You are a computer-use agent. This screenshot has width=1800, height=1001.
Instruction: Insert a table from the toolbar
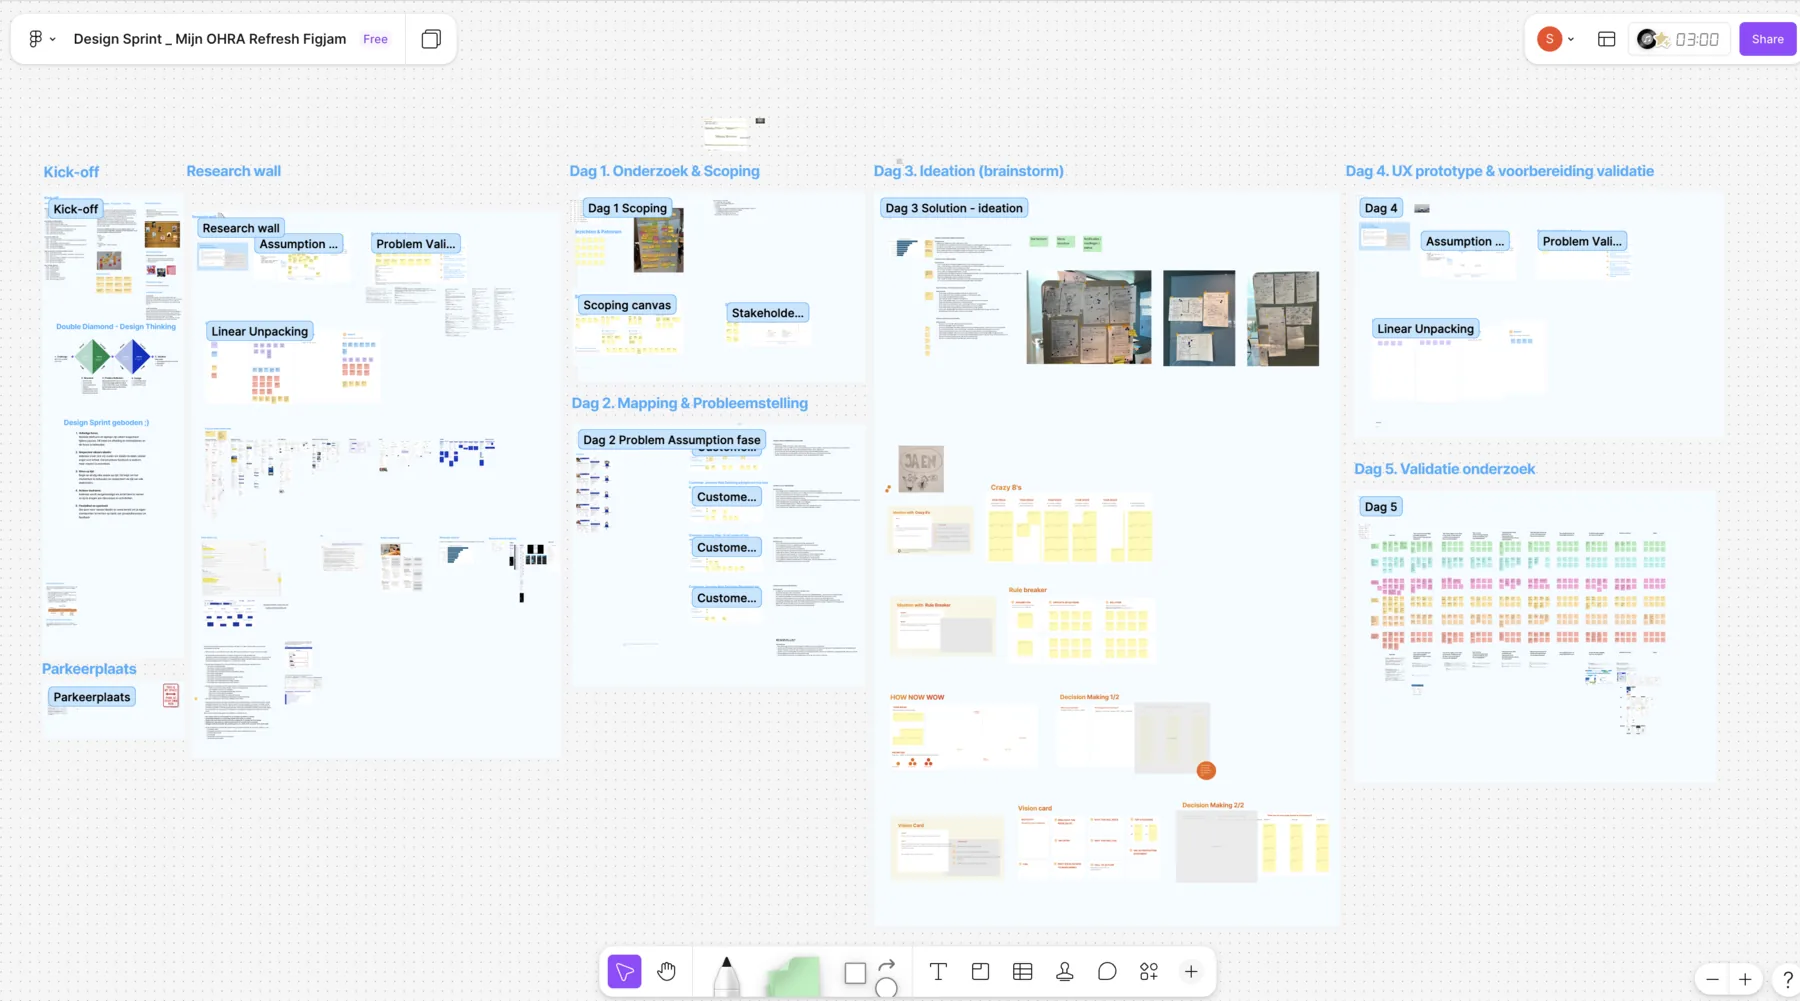click(1022, 971)
